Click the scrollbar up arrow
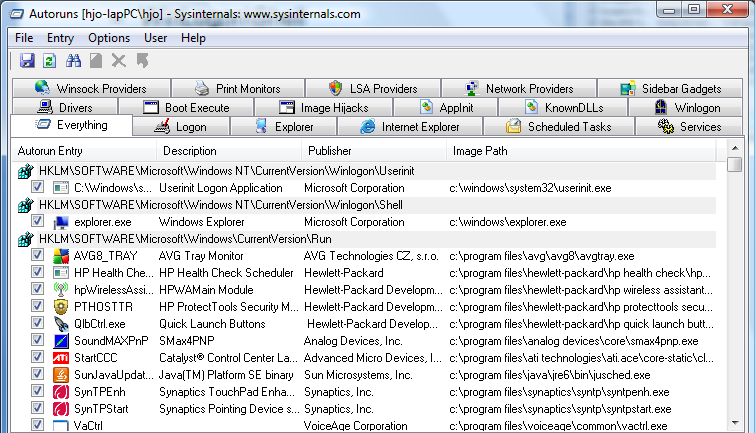Screen dimensions: 755x433 [x=735, y=148]
